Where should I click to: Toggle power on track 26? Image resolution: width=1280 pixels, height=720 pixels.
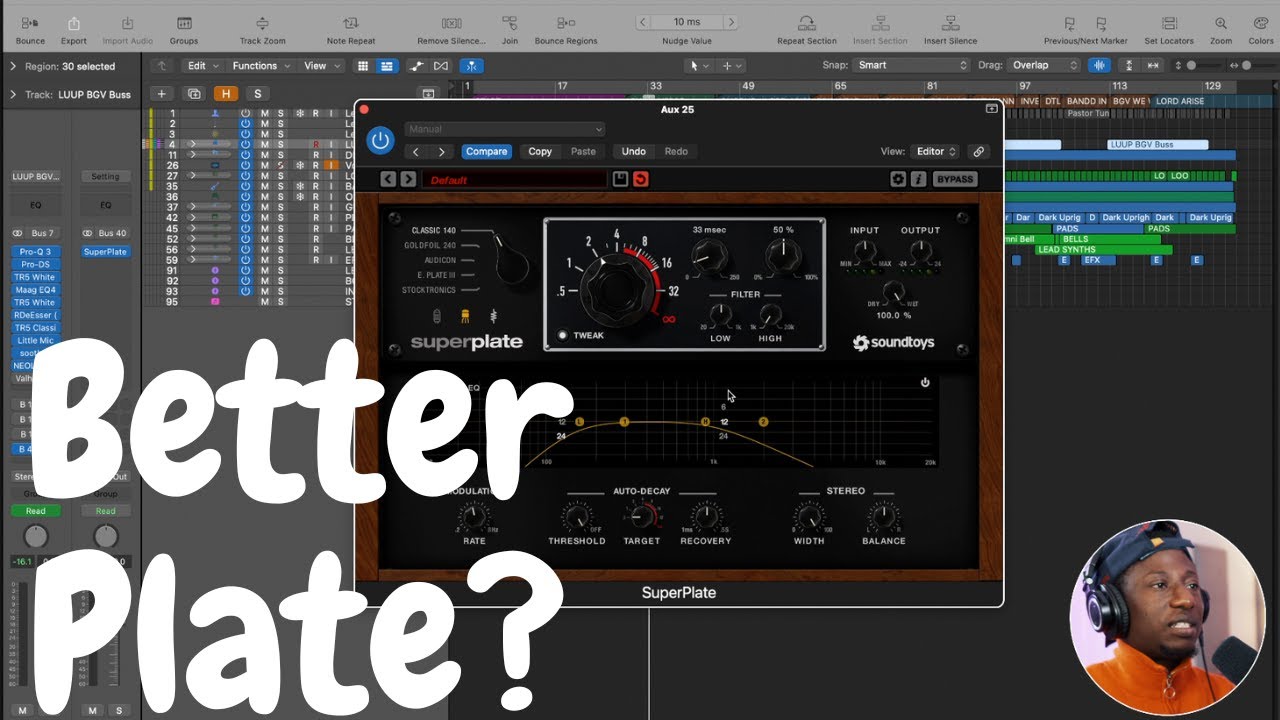245,165
